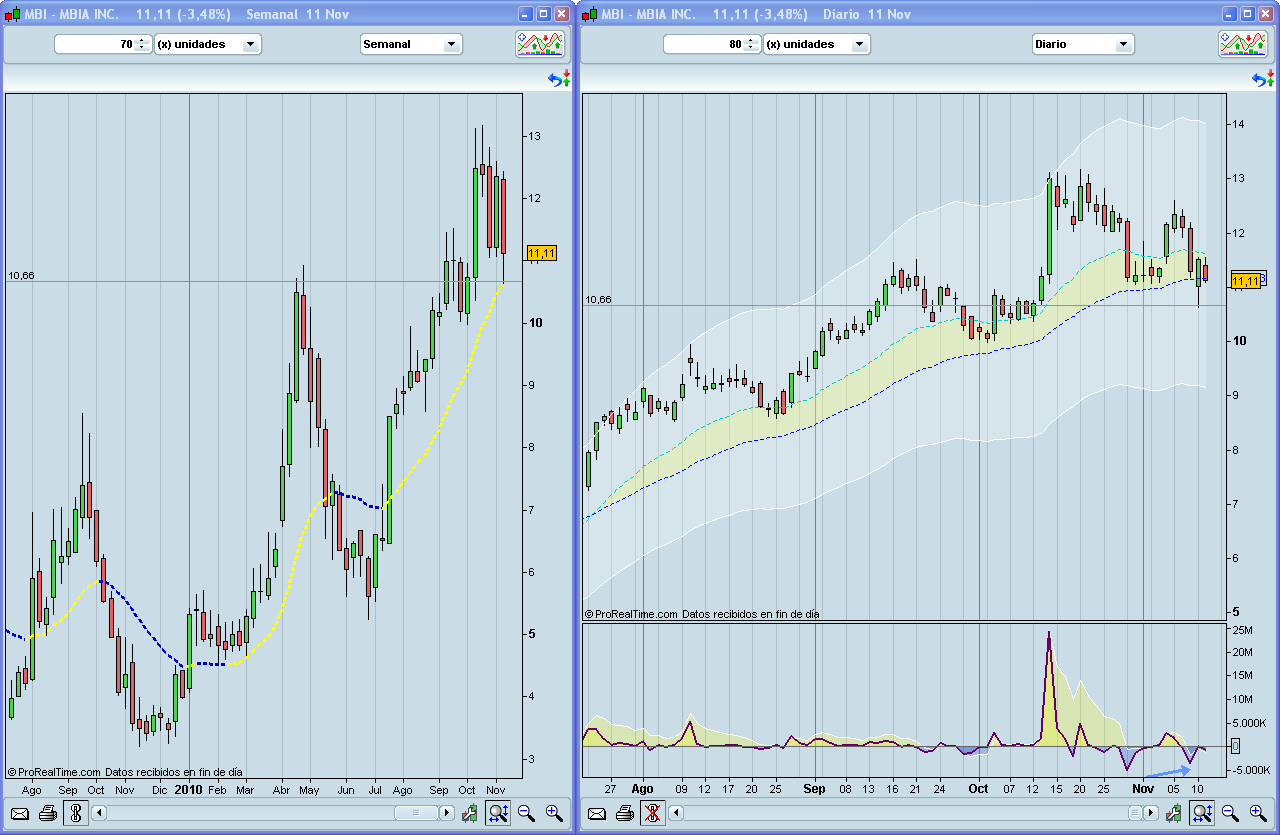
Task: Open the Diario timeframe dropdown
Action: pyautogui.click(x=1083, y=44)
